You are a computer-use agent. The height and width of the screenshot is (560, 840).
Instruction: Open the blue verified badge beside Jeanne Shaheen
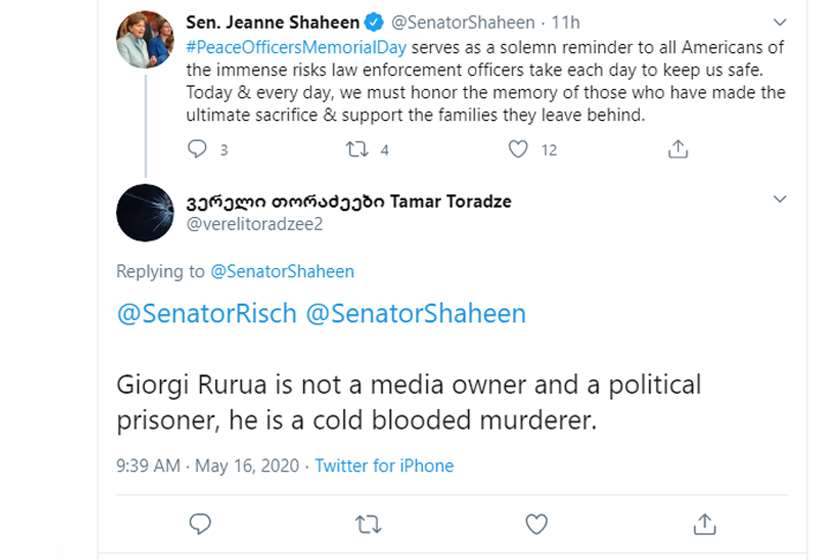374,23
